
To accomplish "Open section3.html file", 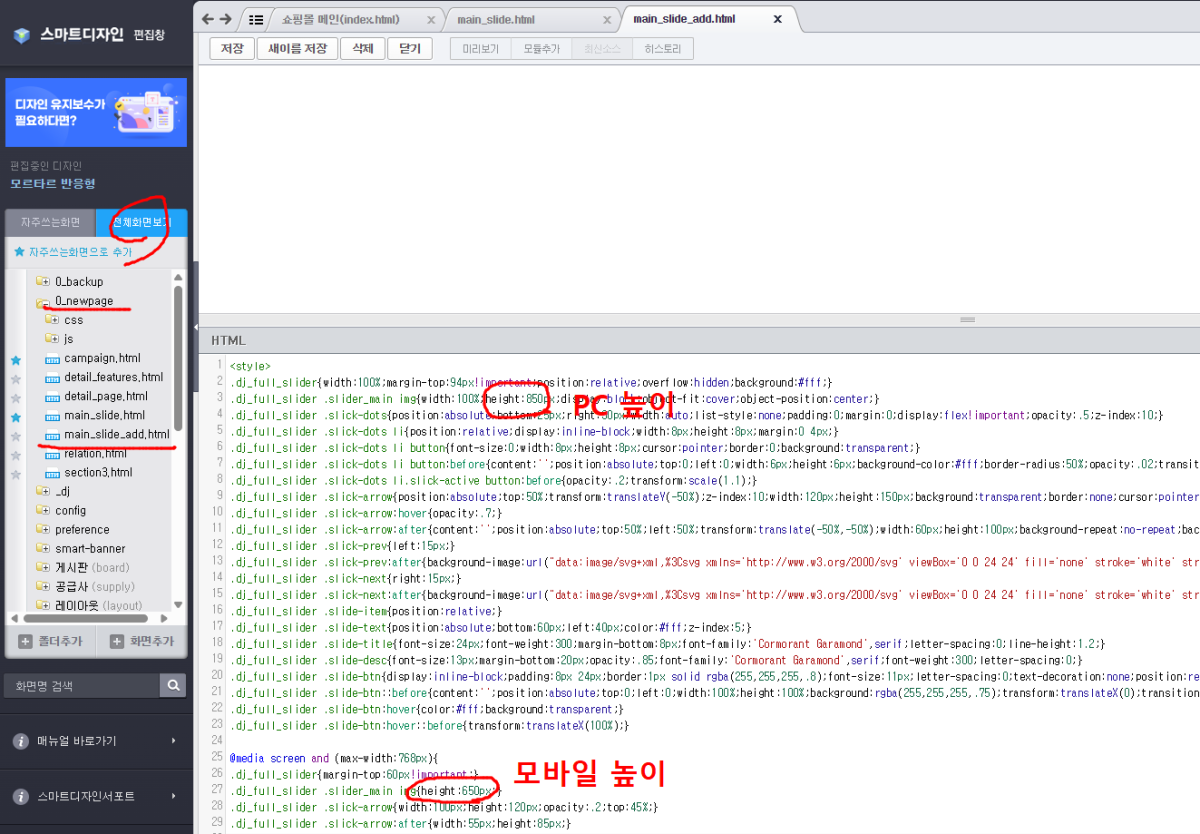I will click(x=98, y=472).
